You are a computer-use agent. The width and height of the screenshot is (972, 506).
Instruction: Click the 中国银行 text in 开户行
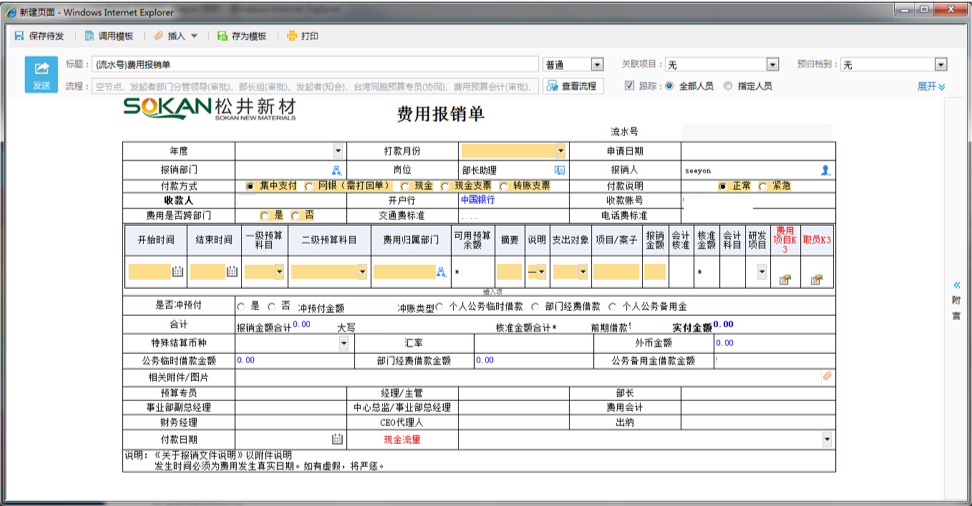[478, 200]
